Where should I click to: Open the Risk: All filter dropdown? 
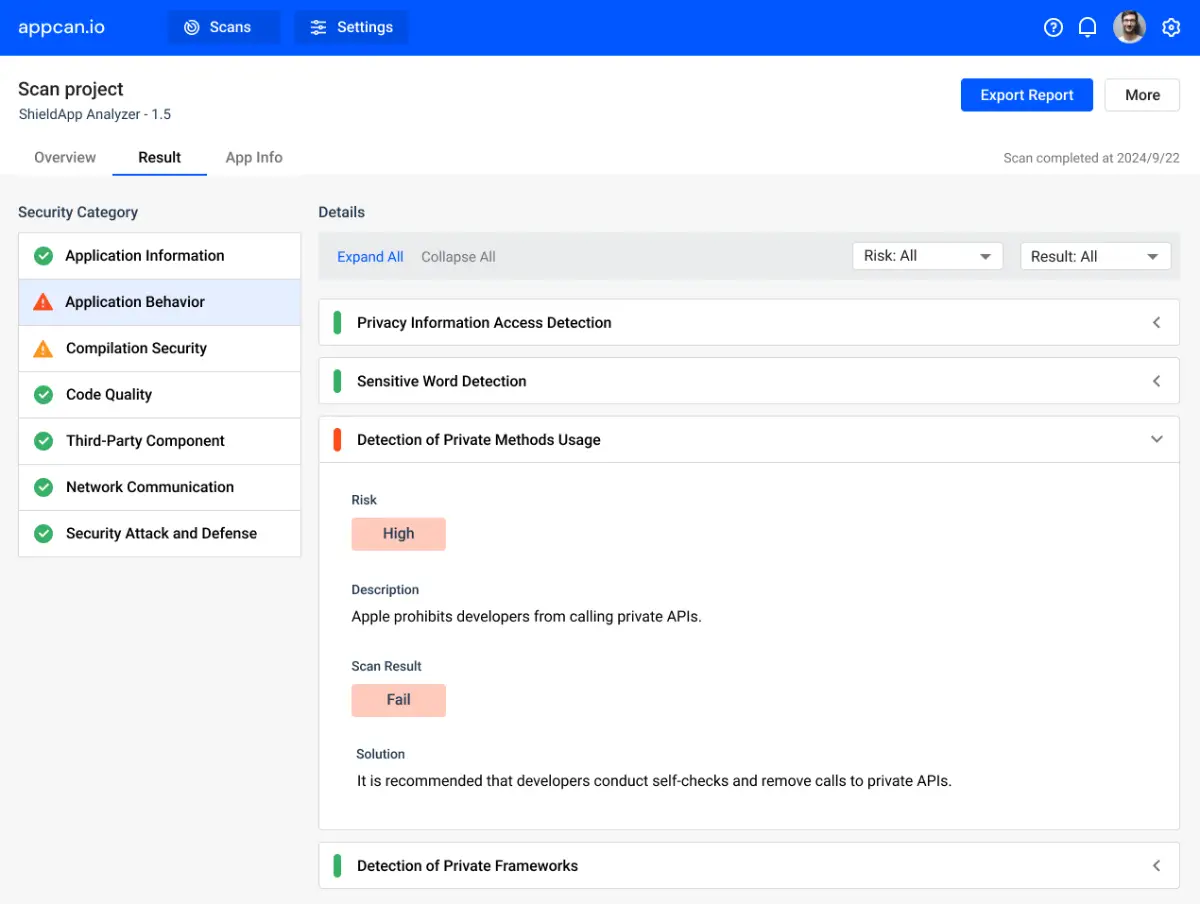pos(927,256)
